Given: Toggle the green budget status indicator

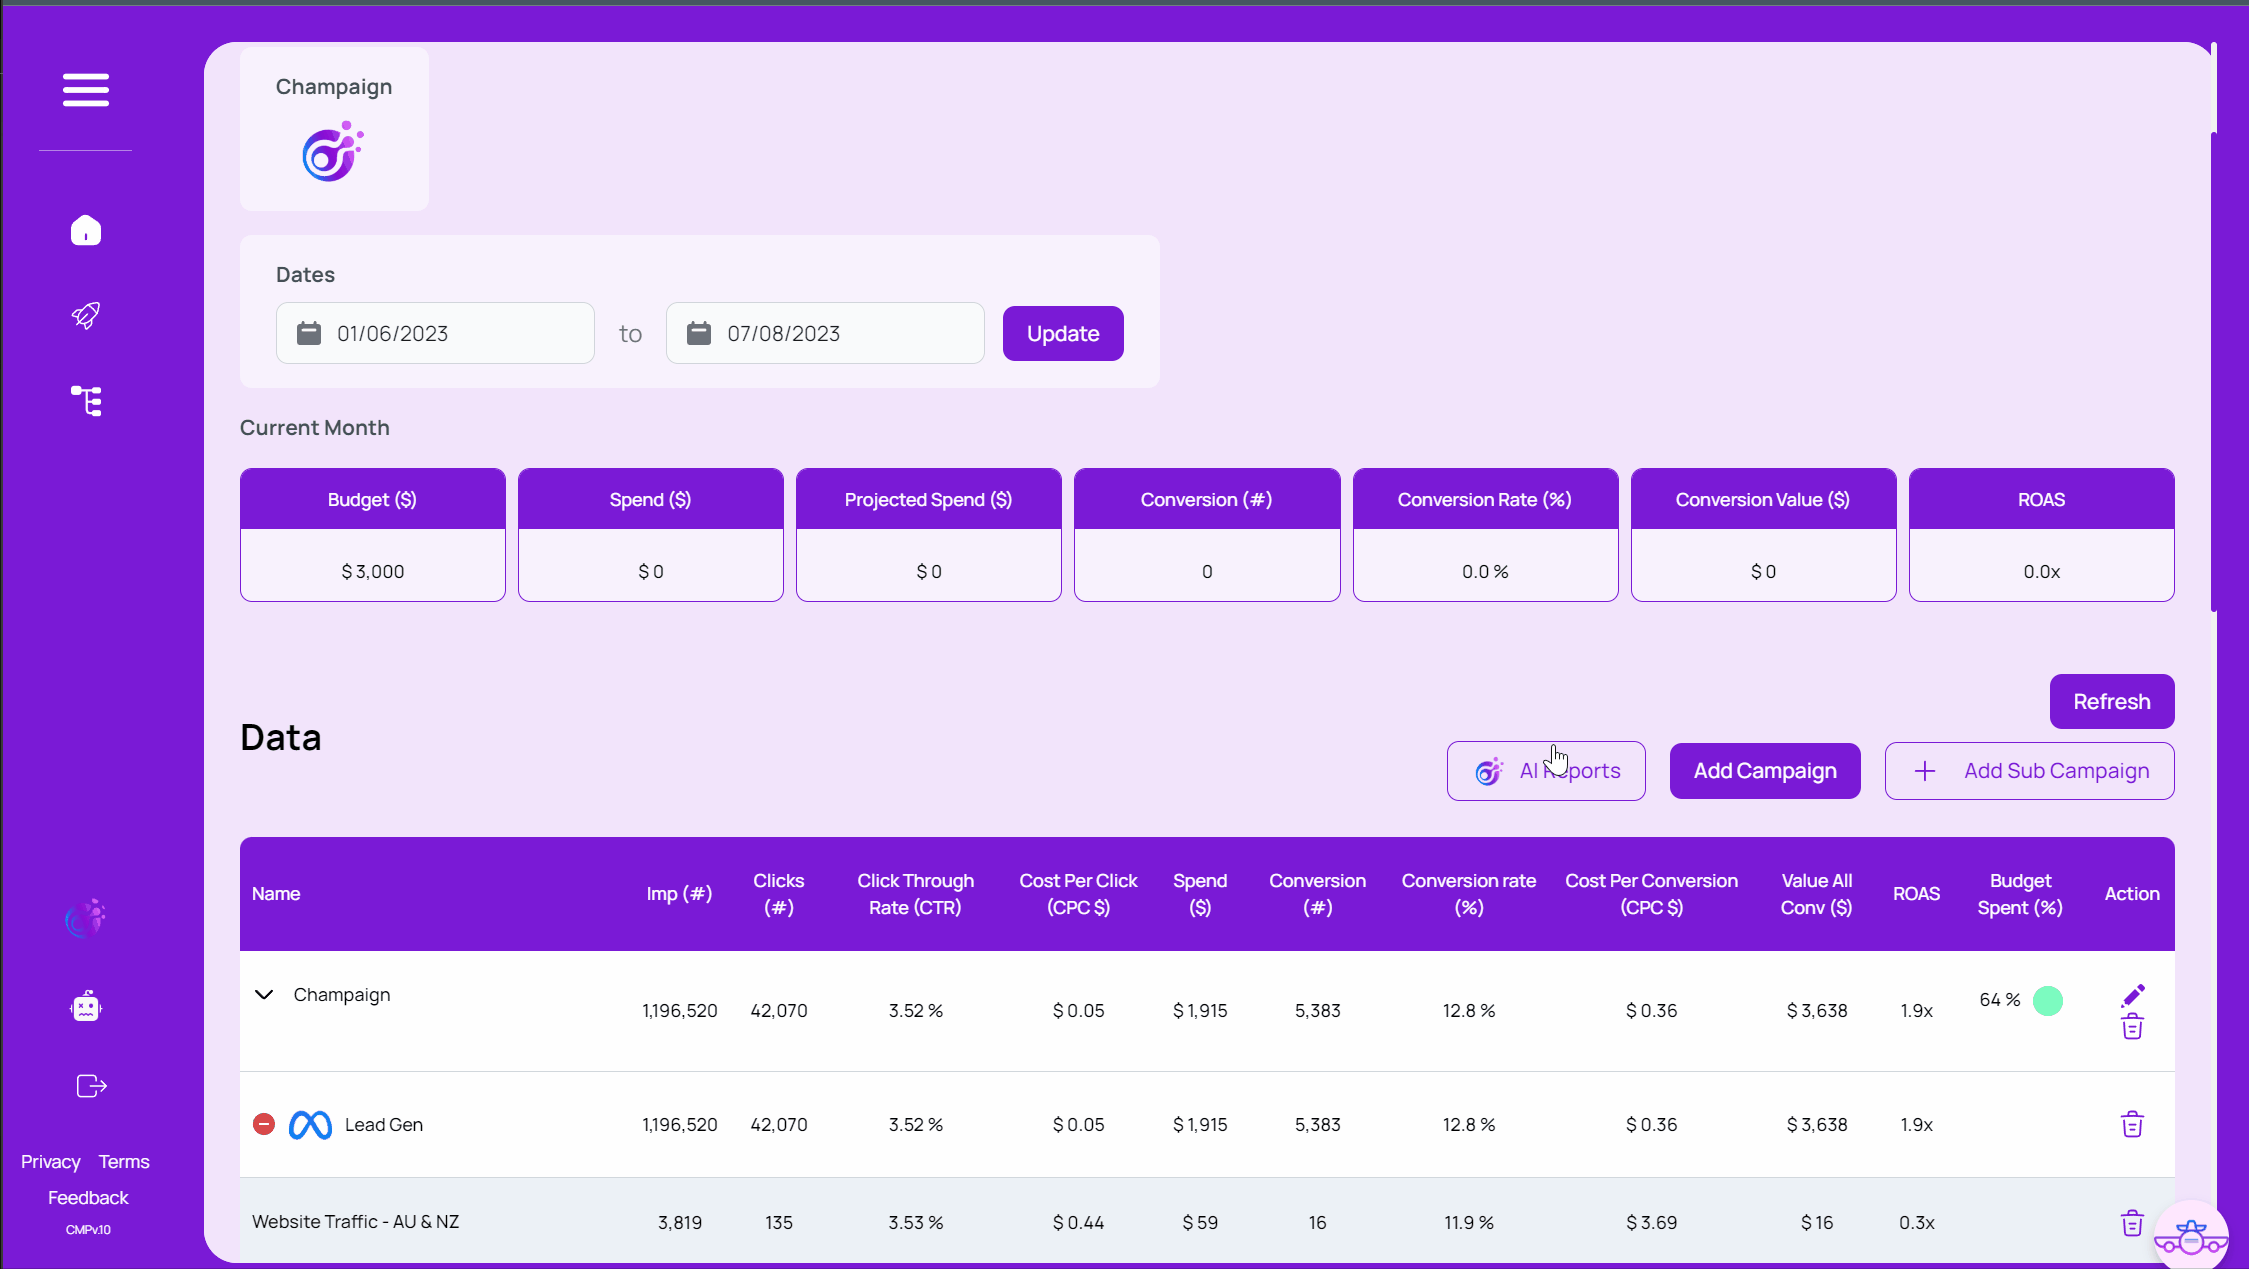Looking at the screenshot, I should [x=2050, y=999].
